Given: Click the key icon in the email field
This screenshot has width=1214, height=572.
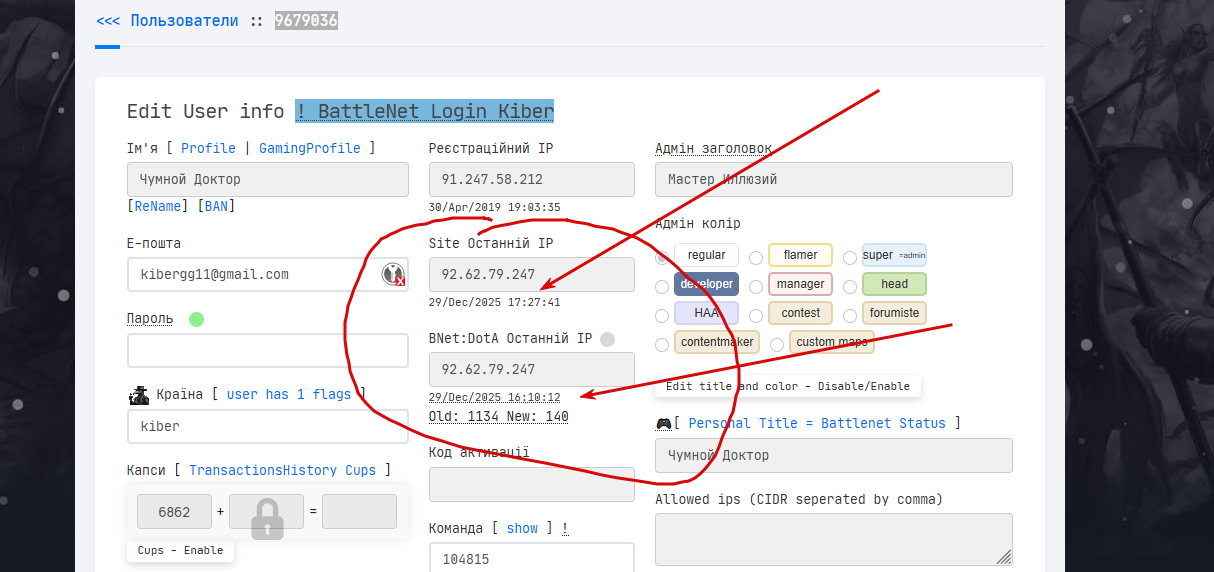Looking at the screenshot, I should point(394,274).
